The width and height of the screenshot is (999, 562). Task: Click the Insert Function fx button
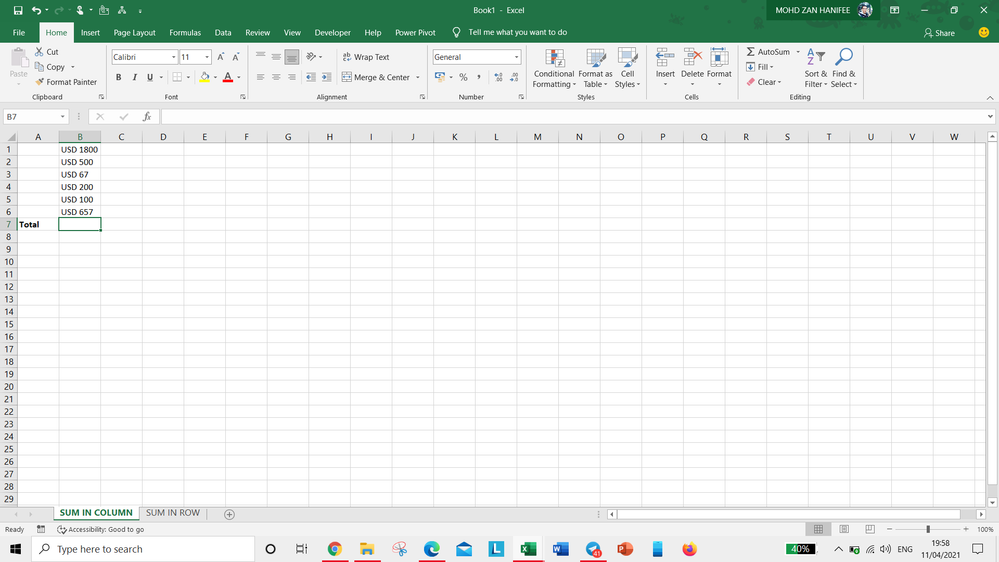coord(147,117)
